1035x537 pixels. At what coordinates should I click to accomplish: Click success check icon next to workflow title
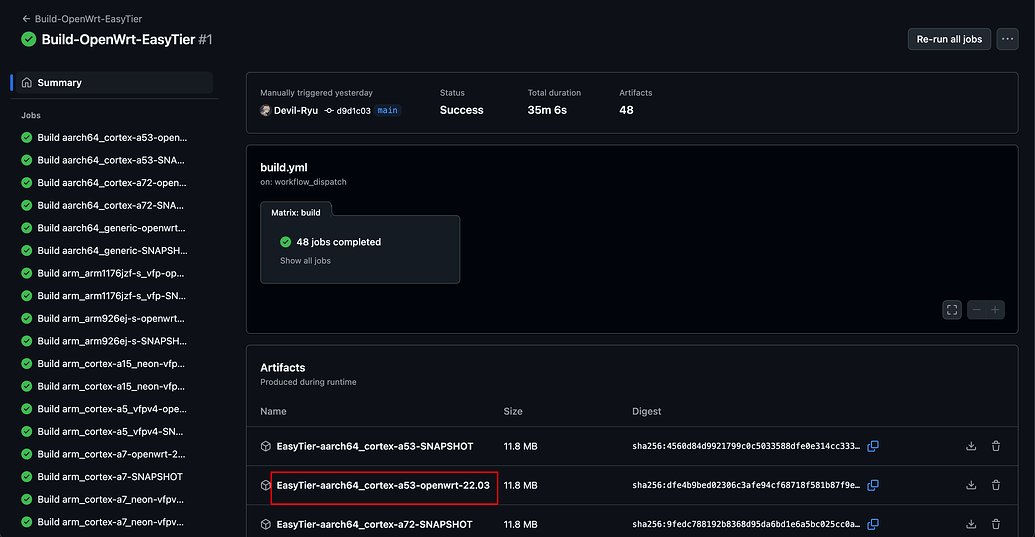click(28, 40)
